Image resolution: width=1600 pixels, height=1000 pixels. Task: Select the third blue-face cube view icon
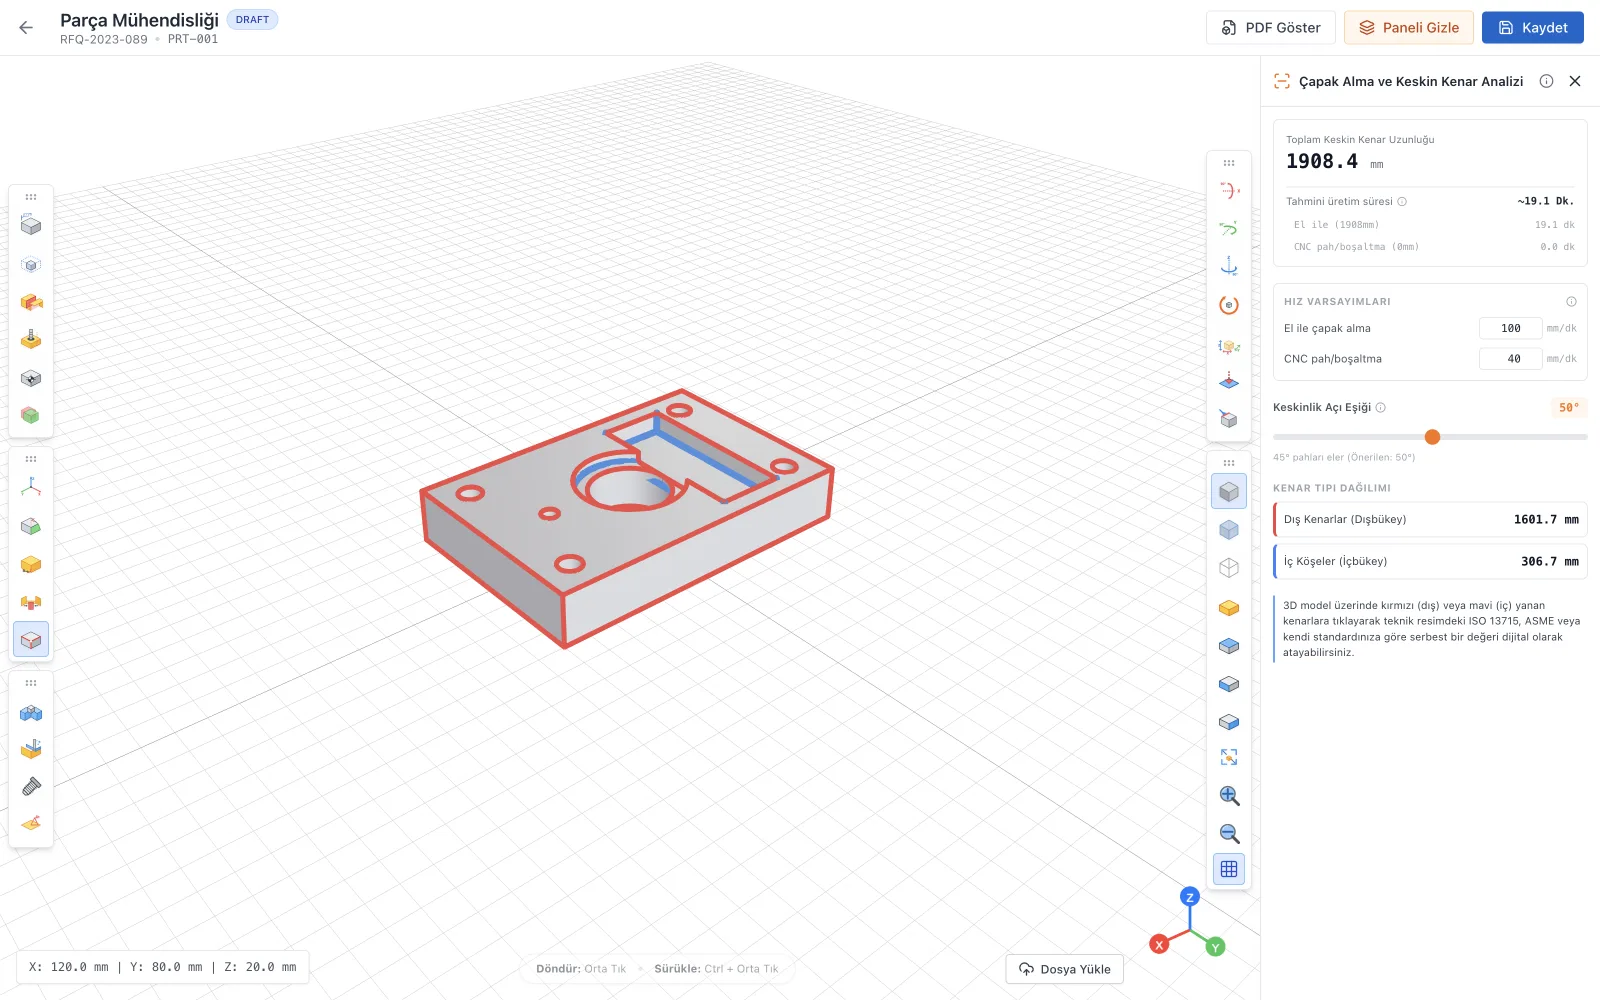(x=1229, y=722)
